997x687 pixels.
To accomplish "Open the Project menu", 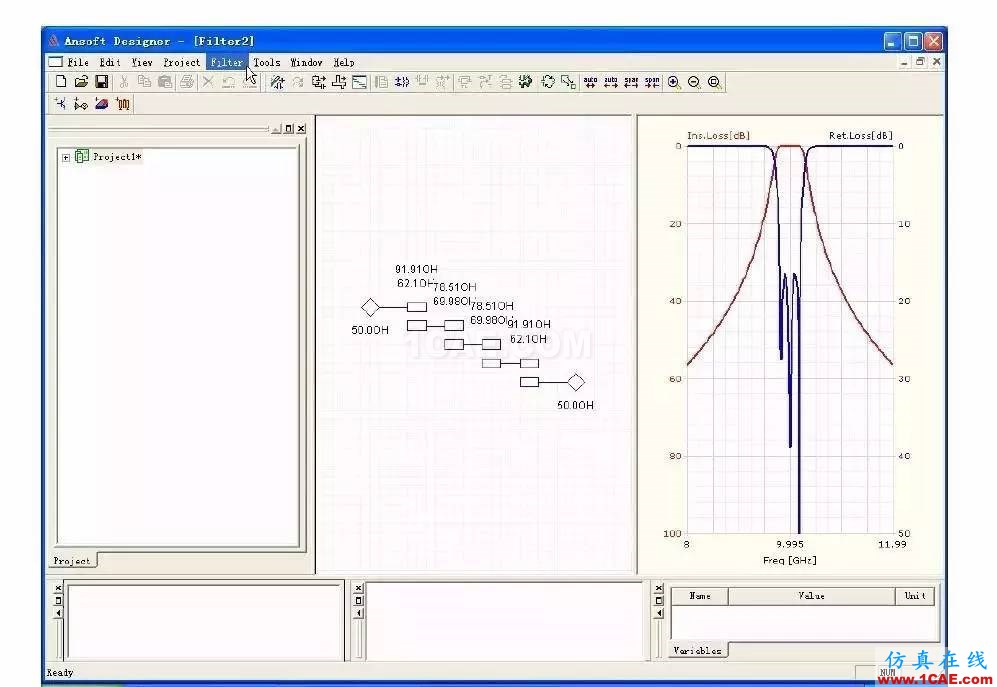I will coord(181,62).
